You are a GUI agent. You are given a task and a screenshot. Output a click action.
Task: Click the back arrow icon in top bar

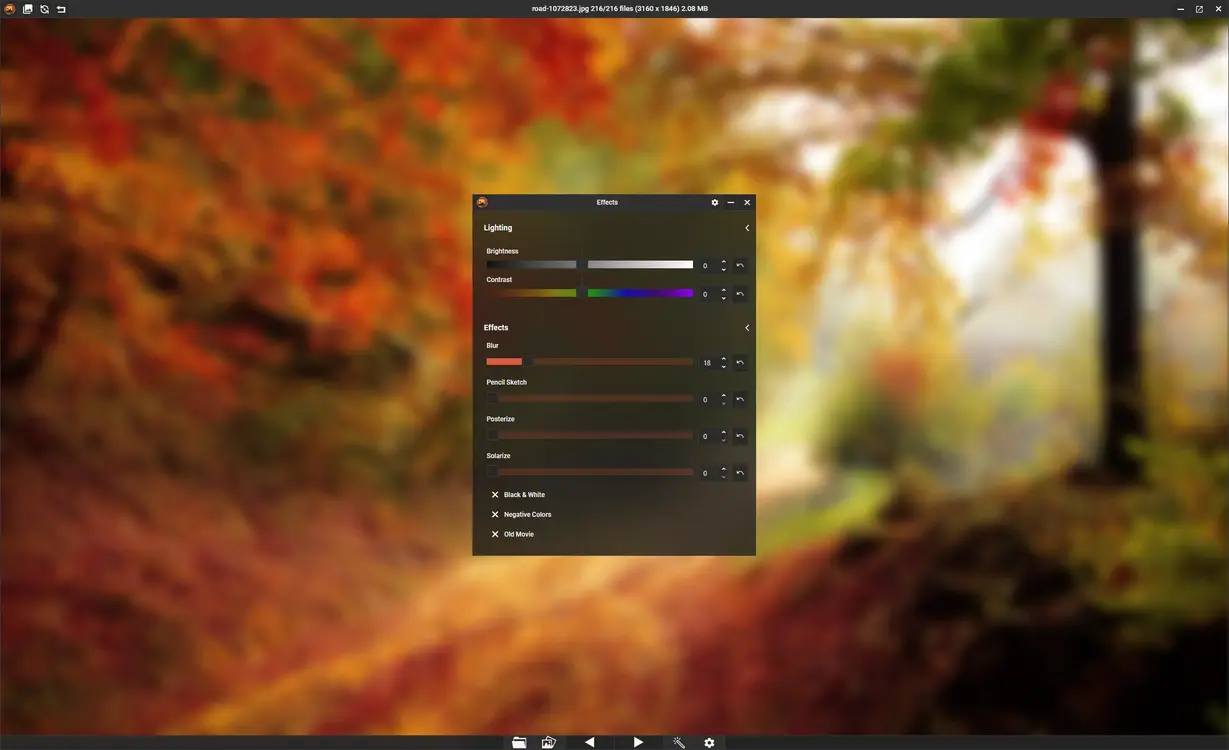pos(60,8)
